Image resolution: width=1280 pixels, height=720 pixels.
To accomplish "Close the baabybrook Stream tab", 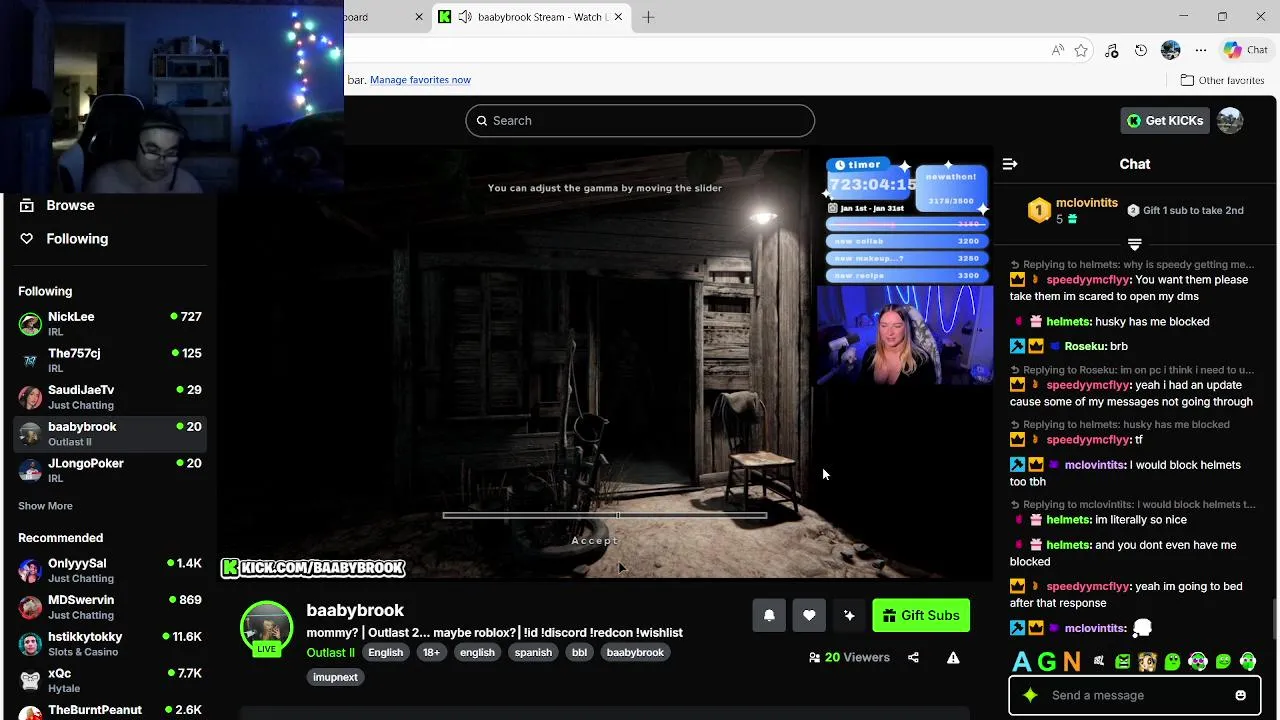I will pyautogui.click(x=618, y=17).
